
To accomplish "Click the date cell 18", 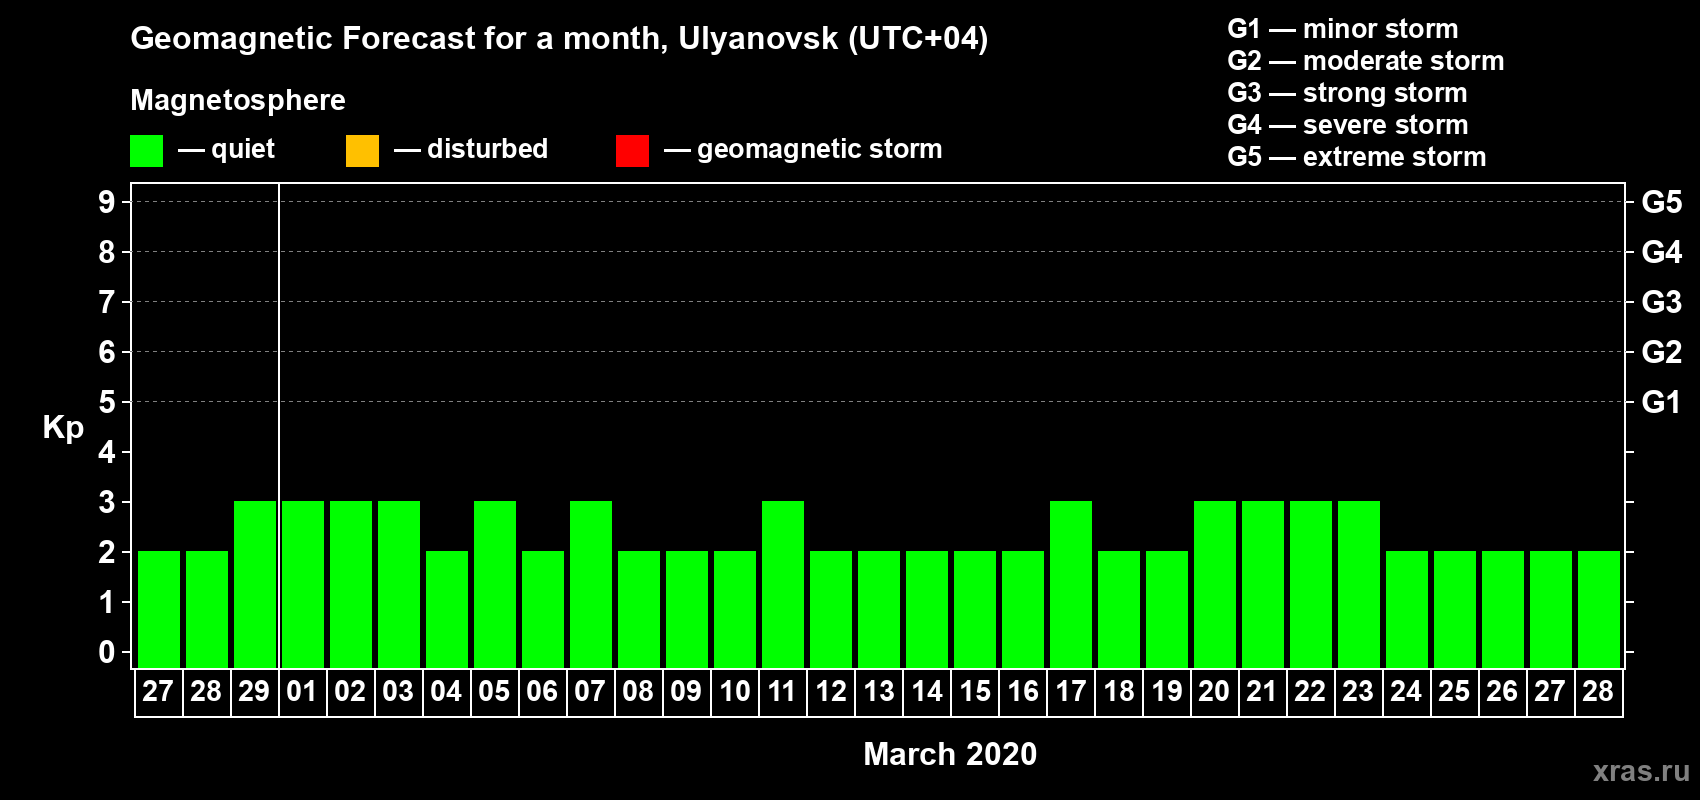I will (1119, 692).
